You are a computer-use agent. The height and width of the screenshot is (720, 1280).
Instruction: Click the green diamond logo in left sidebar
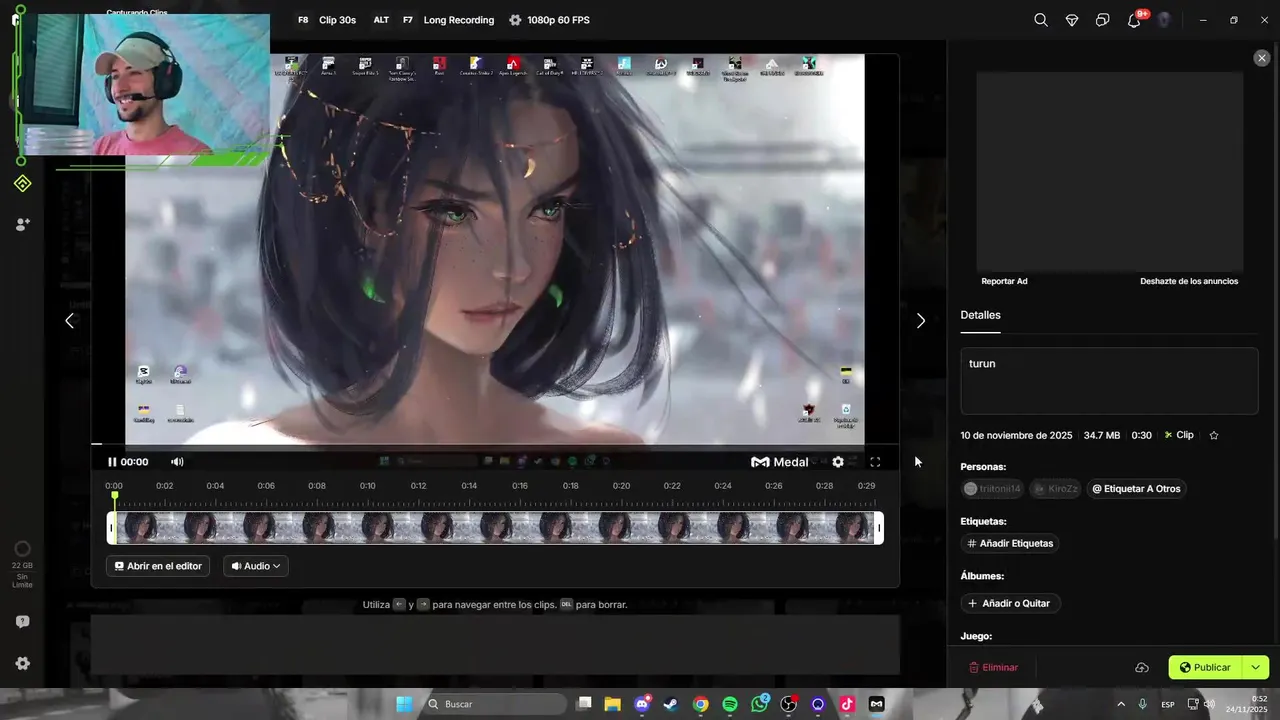tap(22, 184)
